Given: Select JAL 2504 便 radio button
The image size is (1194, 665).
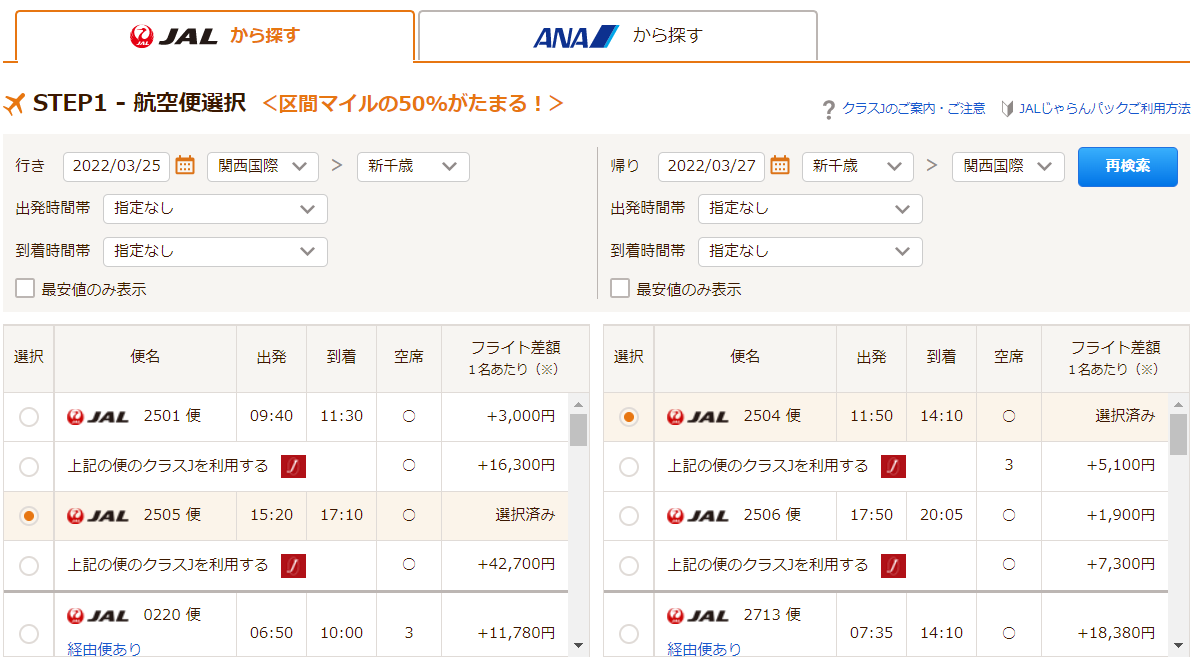Looking at the screenshot, I should coord(628,417).
